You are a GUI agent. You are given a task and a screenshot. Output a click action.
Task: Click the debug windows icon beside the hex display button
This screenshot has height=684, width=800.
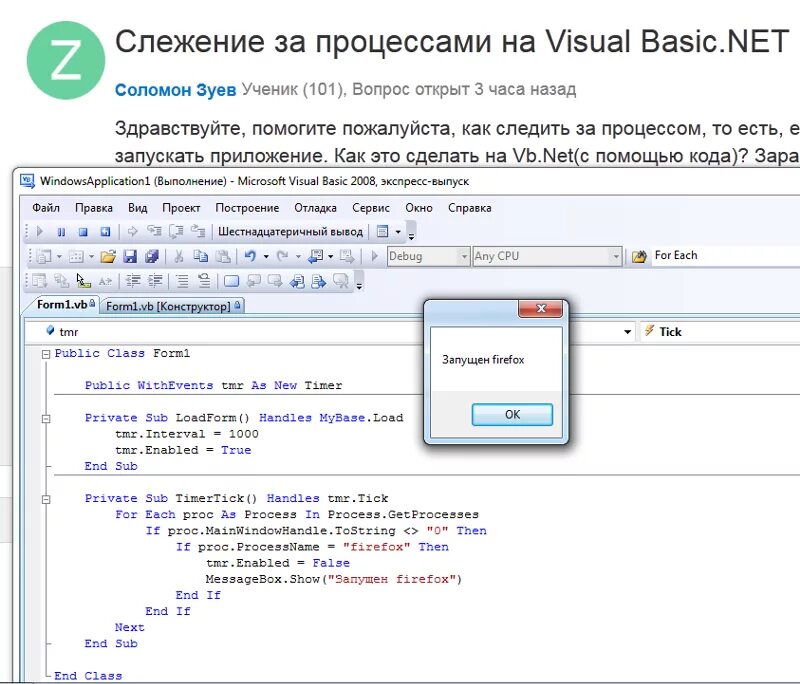click(382, 232)
